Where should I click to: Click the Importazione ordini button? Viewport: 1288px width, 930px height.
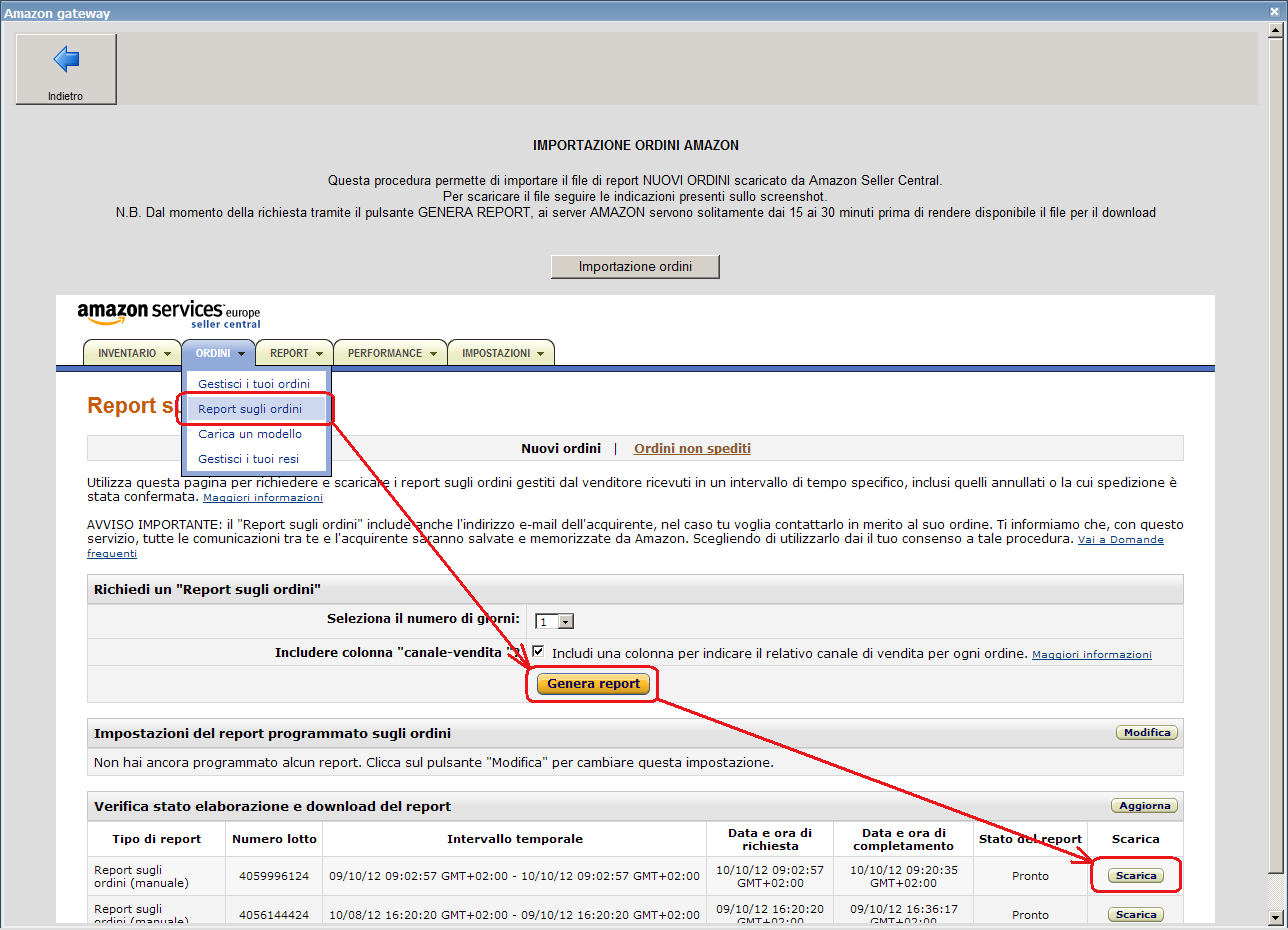pos(635,267)
